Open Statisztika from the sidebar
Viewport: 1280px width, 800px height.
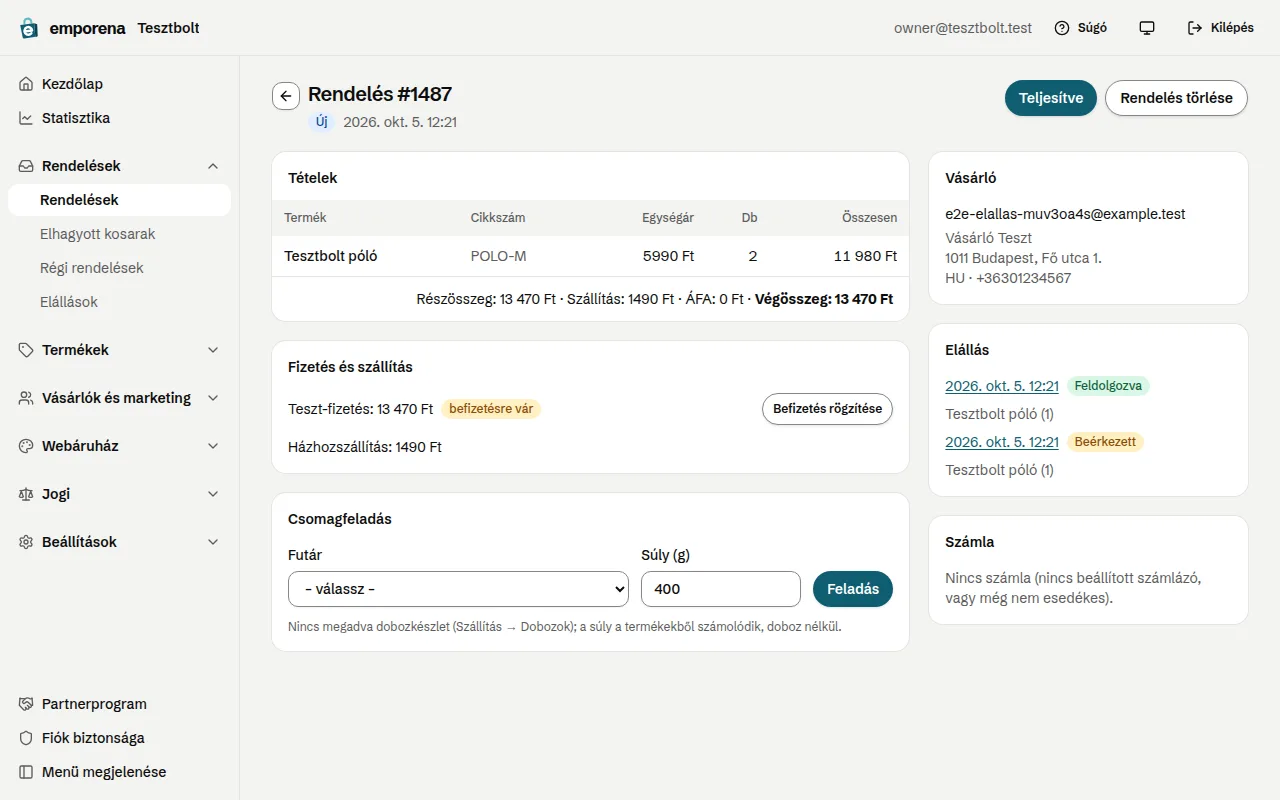coord(120,118)
